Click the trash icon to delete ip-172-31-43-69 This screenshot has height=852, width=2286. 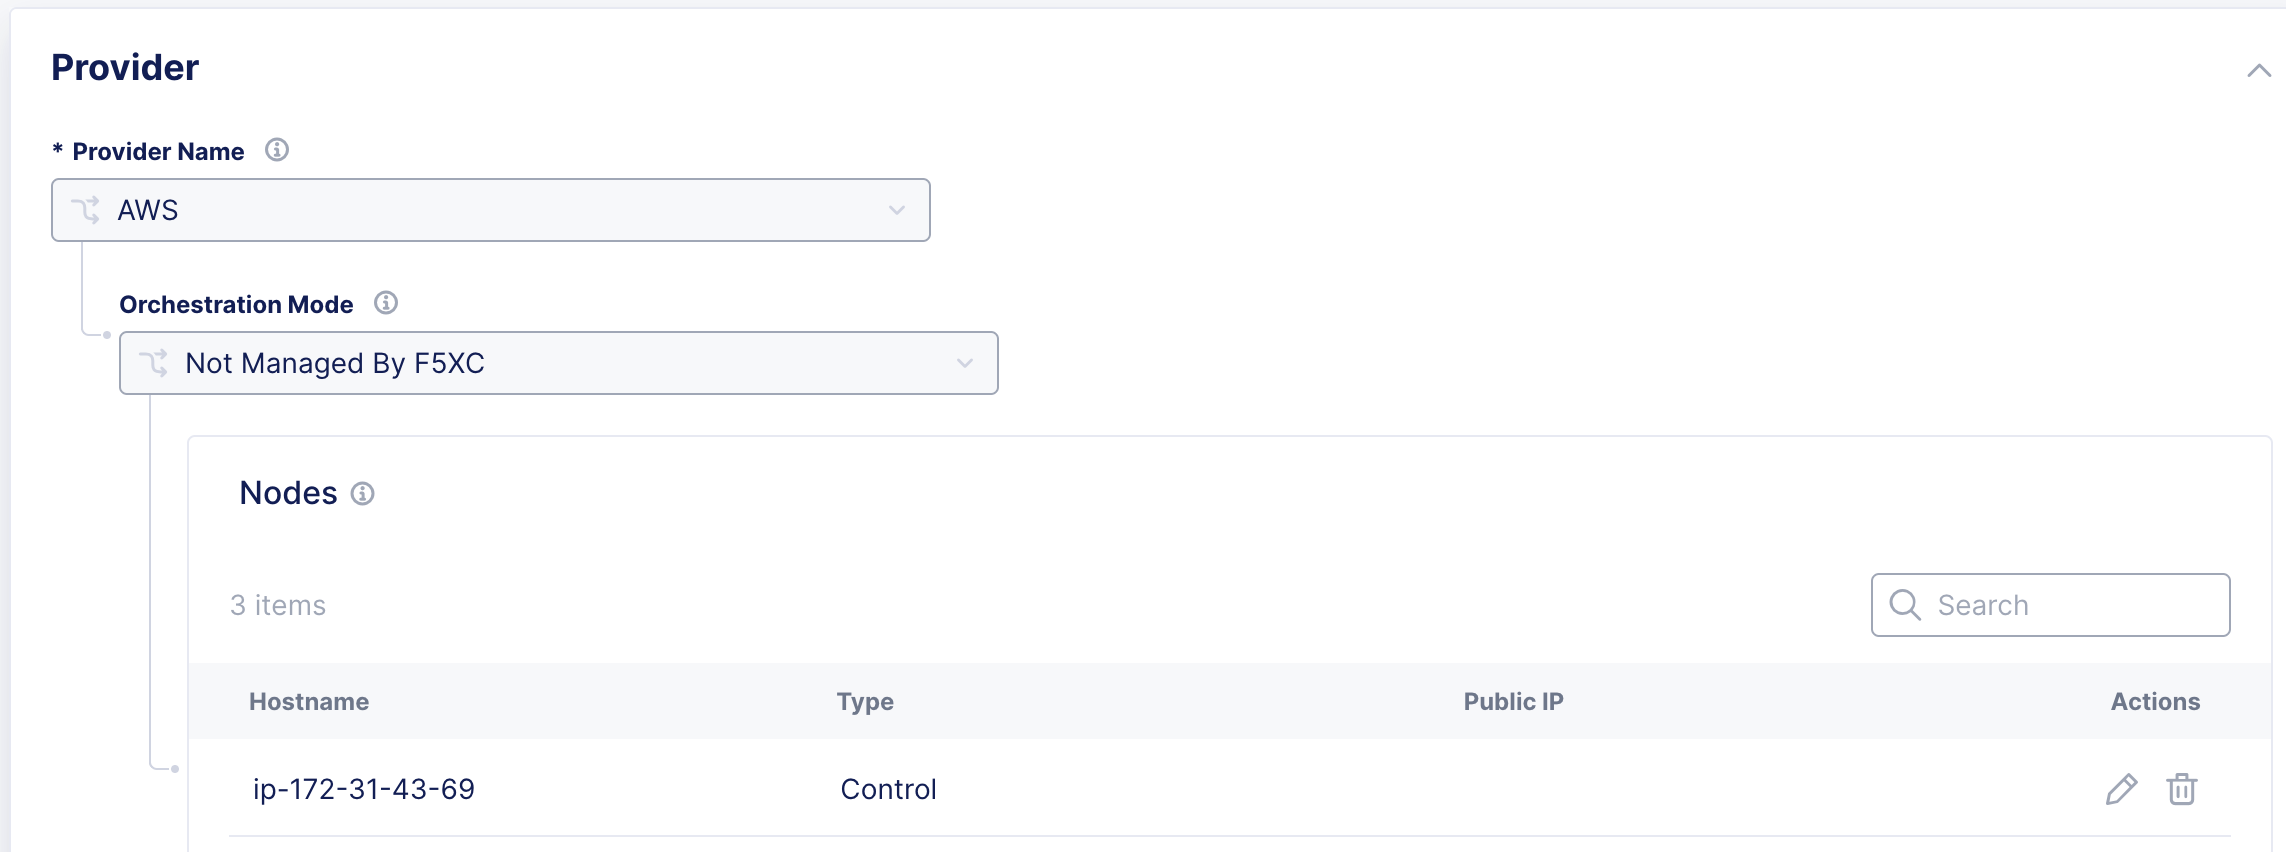tap(2181, 788)
